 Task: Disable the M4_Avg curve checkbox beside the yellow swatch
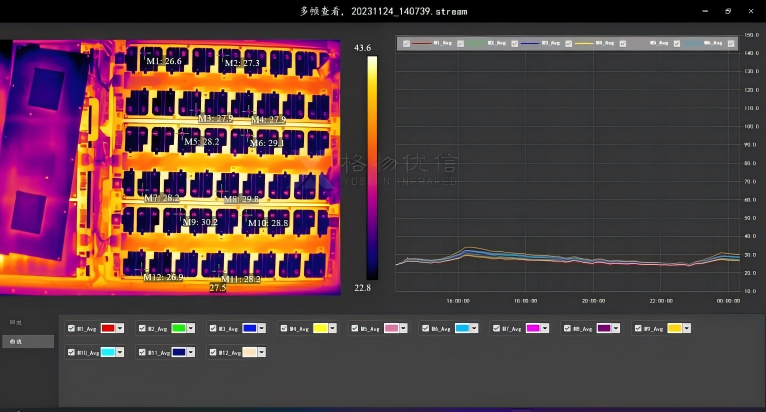point(284,328)
